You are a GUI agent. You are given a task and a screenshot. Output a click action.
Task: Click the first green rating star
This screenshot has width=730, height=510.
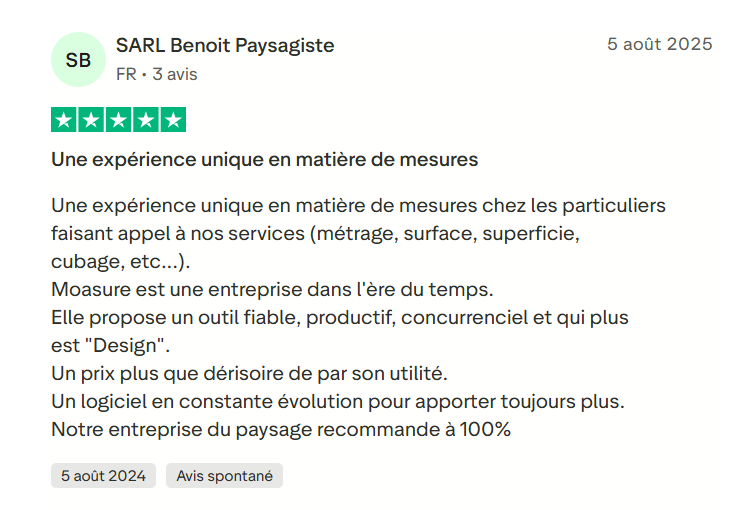tap(64, 120)
